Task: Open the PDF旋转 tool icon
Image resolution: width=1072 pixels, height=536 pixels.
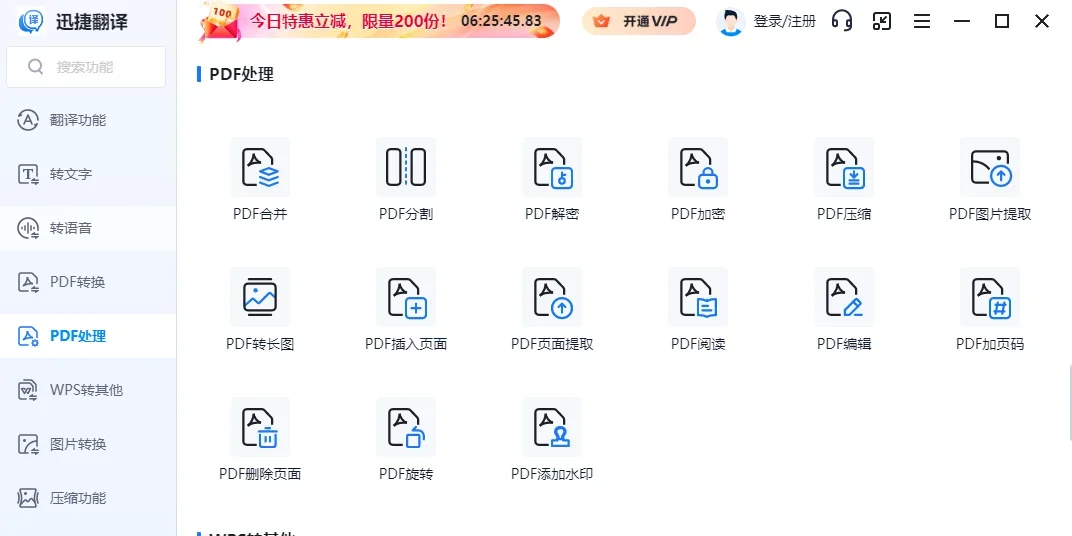Action: tap(406, 427)
